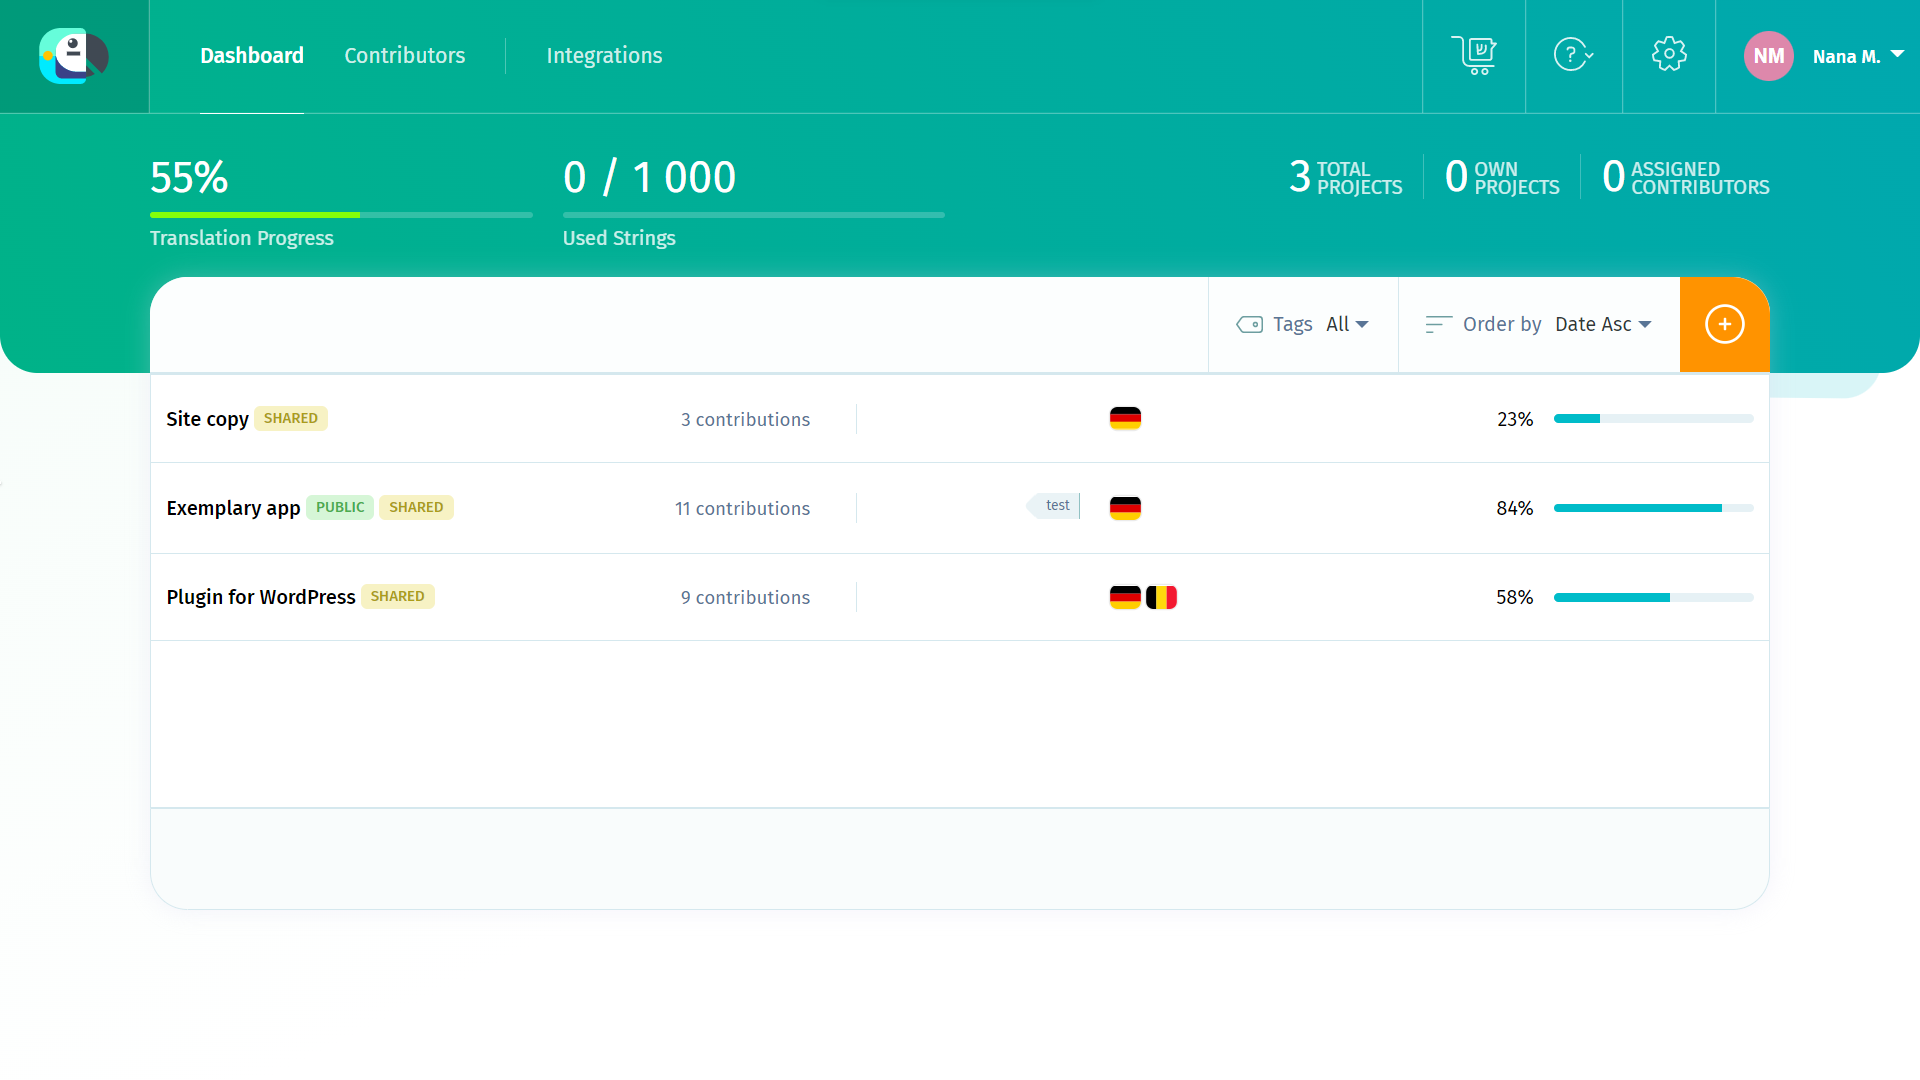Click the 55% translation progress value

coord(189,177)
